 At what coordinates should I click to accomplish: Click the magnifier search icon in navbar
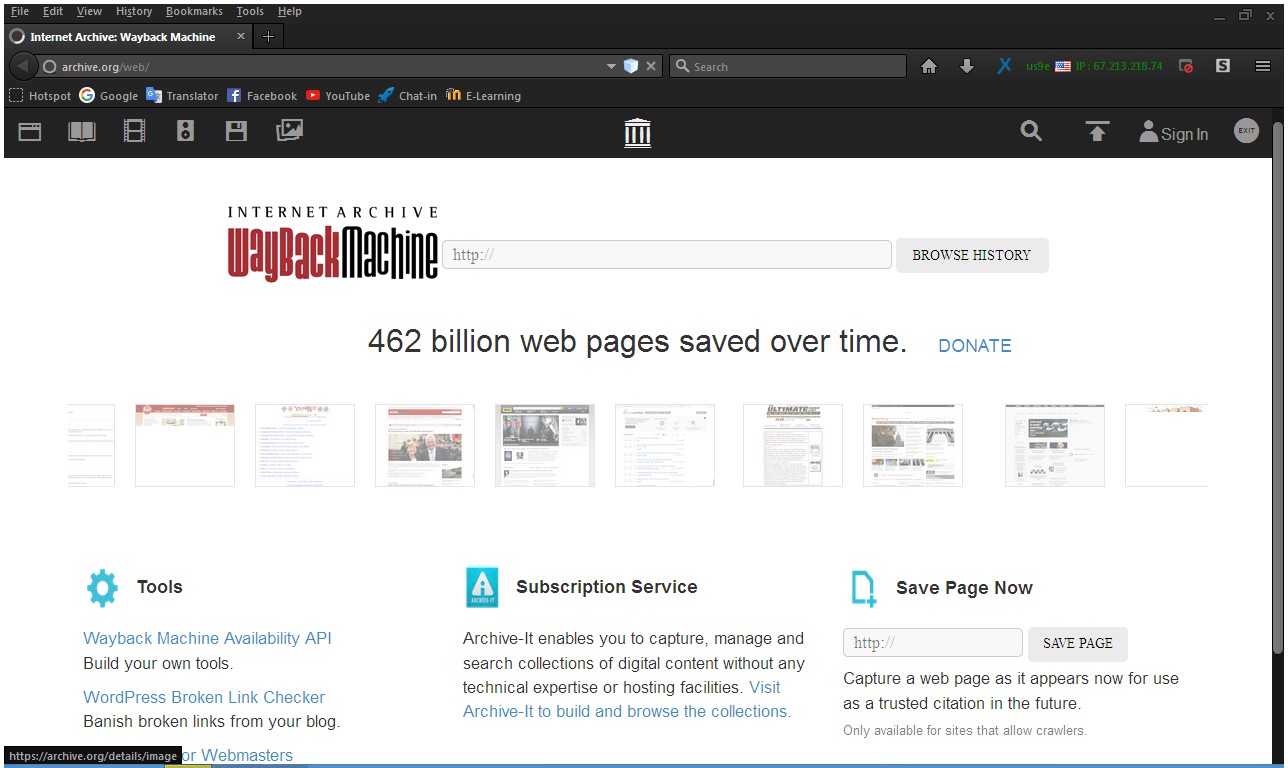pos(1031,131)
